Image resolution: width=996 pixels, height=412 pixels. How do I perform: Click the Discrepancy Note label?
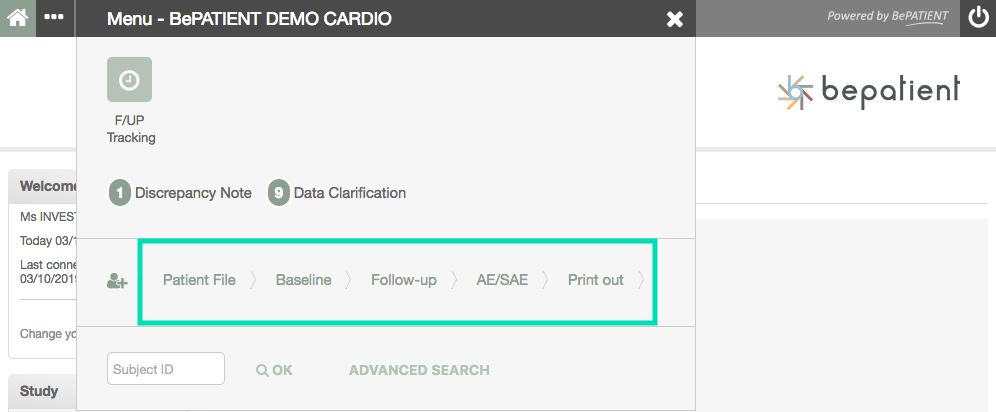[193, 193]
